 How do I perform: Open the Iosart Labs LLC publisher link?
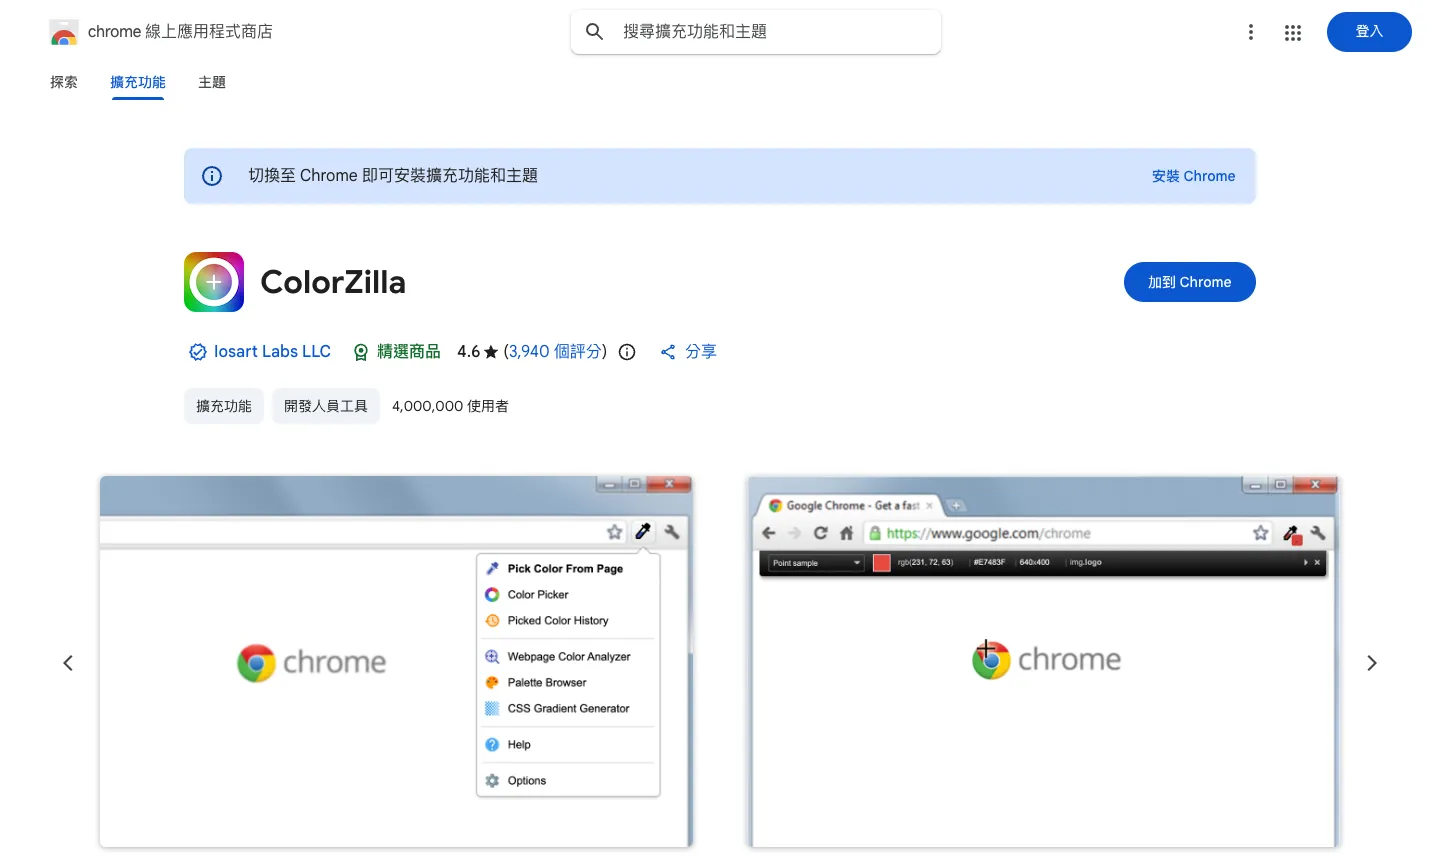pyautogui.click(x=272, y=352)
